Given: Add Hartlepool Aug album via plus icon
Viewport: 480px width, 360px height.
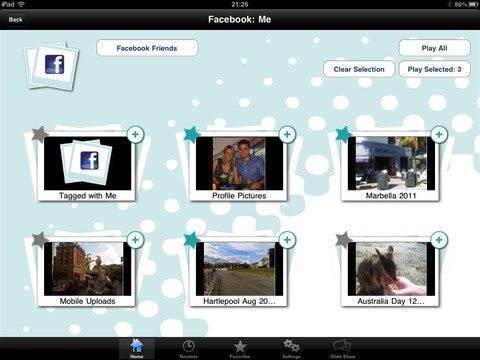Looking at the screenshot, I should coord(287,240).
